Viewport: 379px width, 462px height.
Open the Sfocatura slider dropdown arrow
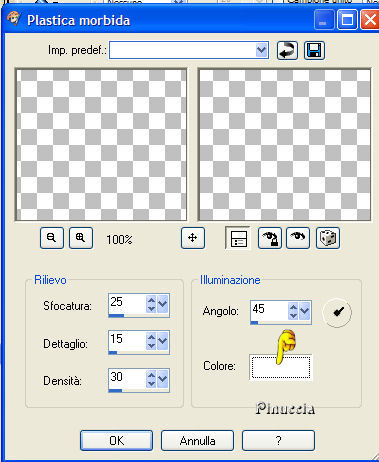163,304
